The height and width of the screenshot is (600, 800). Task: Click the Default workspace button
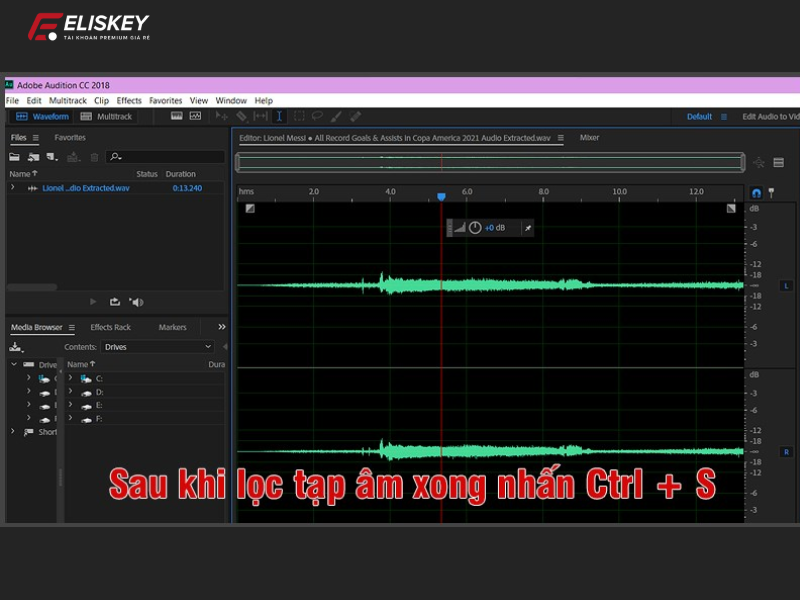click(698, 116)
